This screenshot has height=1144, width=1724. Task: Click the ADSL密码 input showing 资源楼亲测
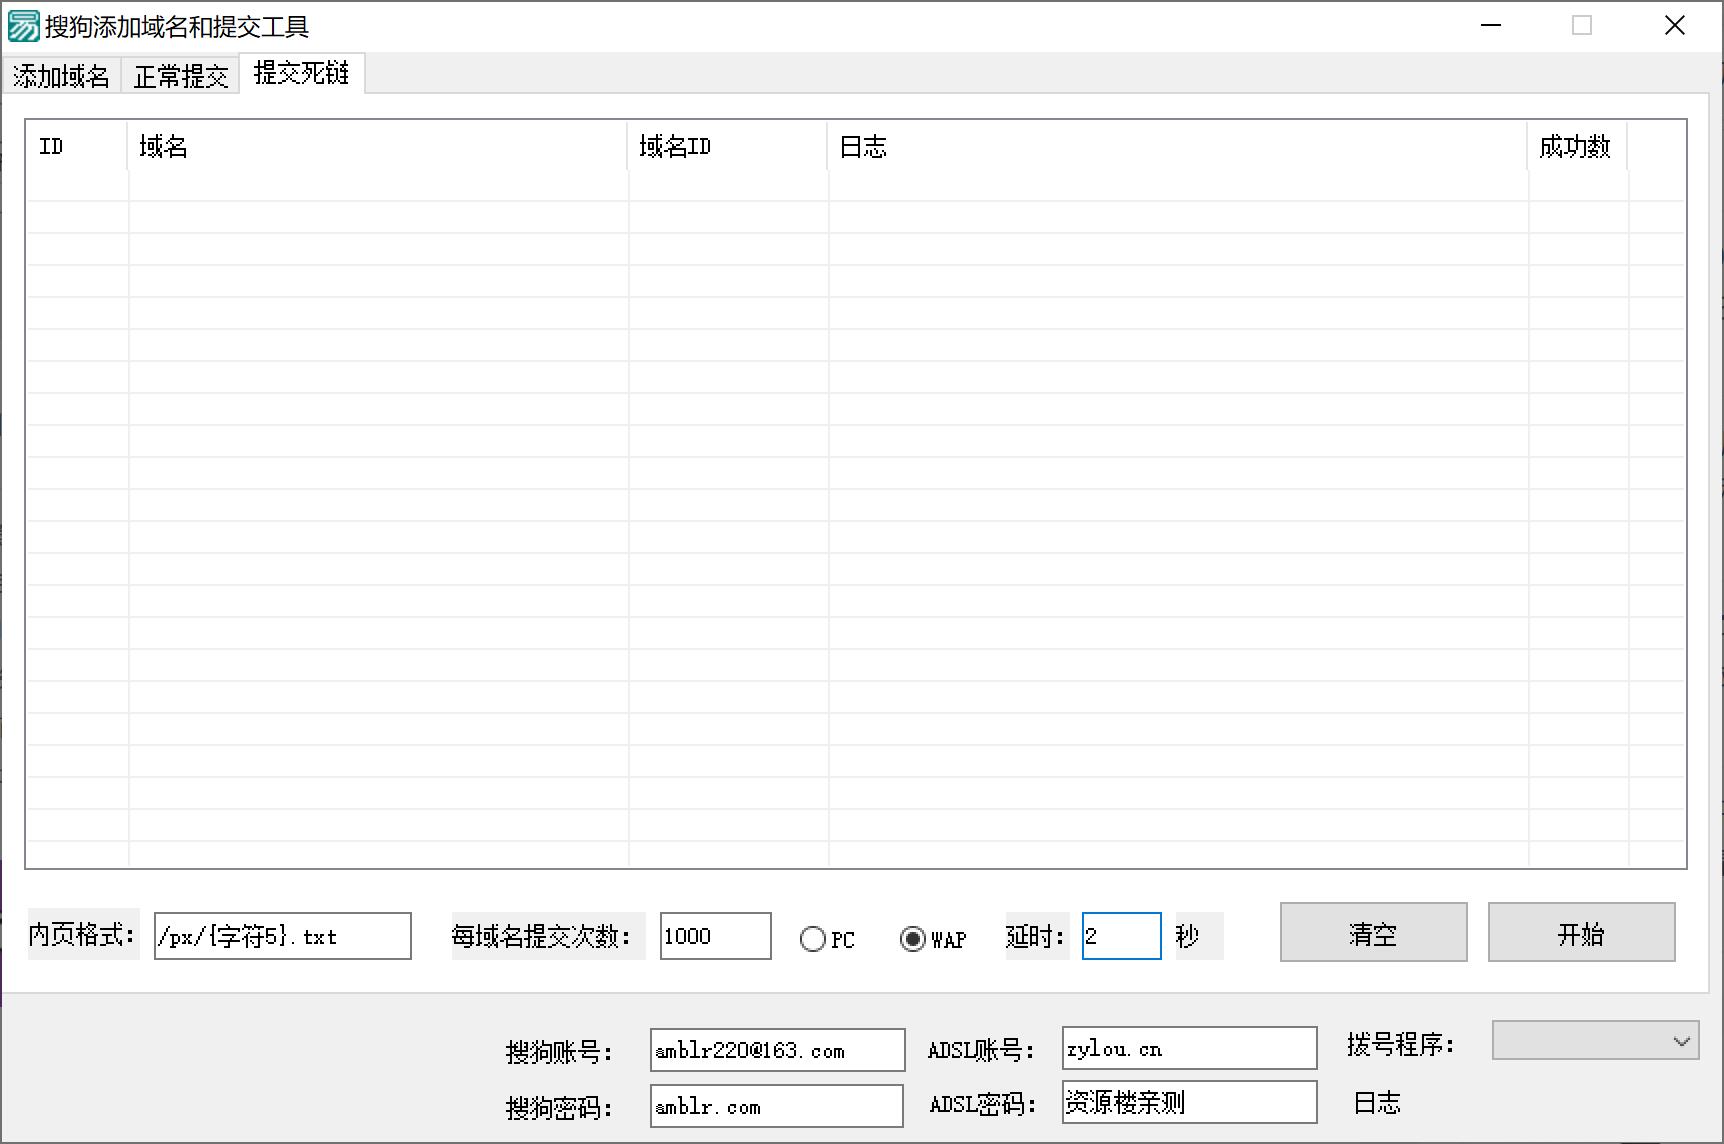pos(1188,1102)
